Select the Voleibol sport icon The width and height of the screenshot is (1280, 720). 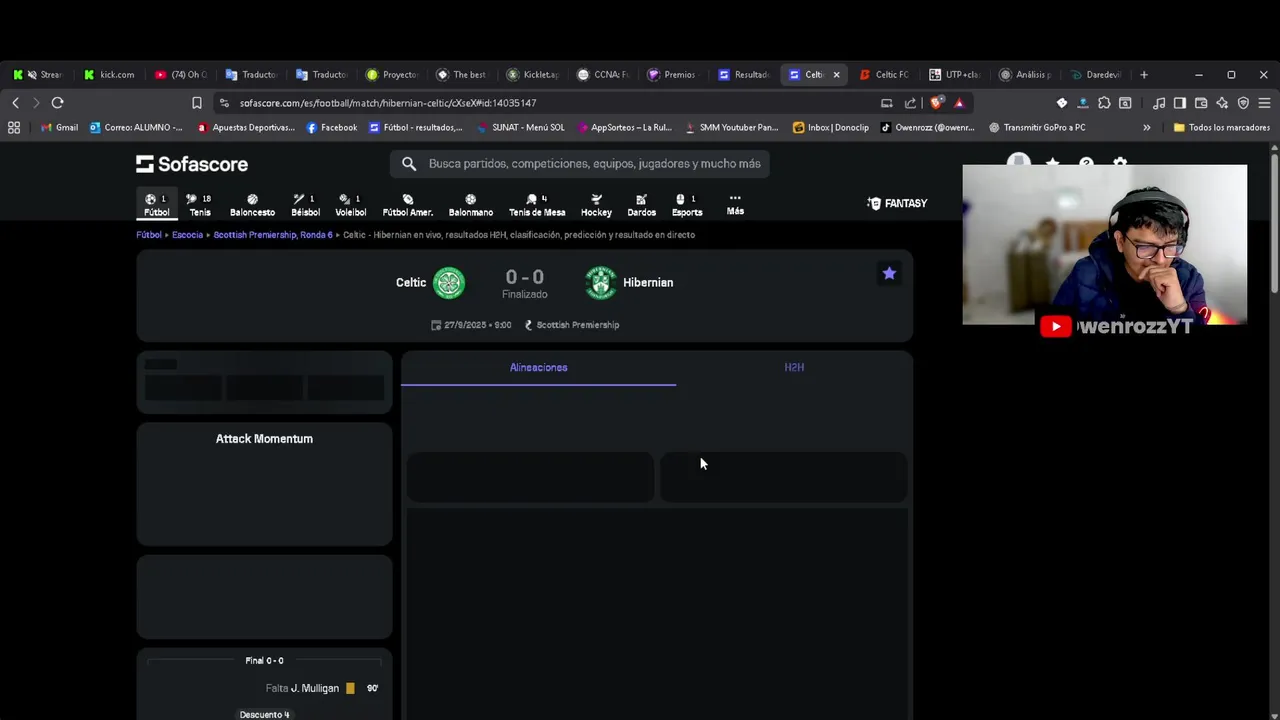coord(350,205)
